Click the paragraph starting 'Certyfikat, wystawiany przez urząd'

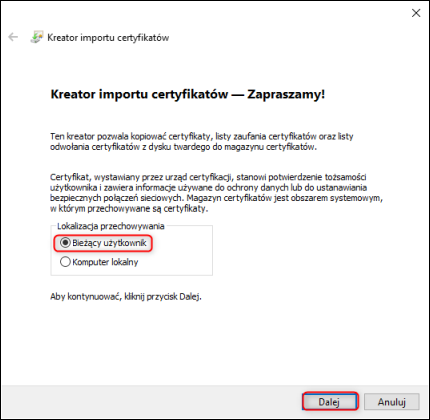coord(216,193)
